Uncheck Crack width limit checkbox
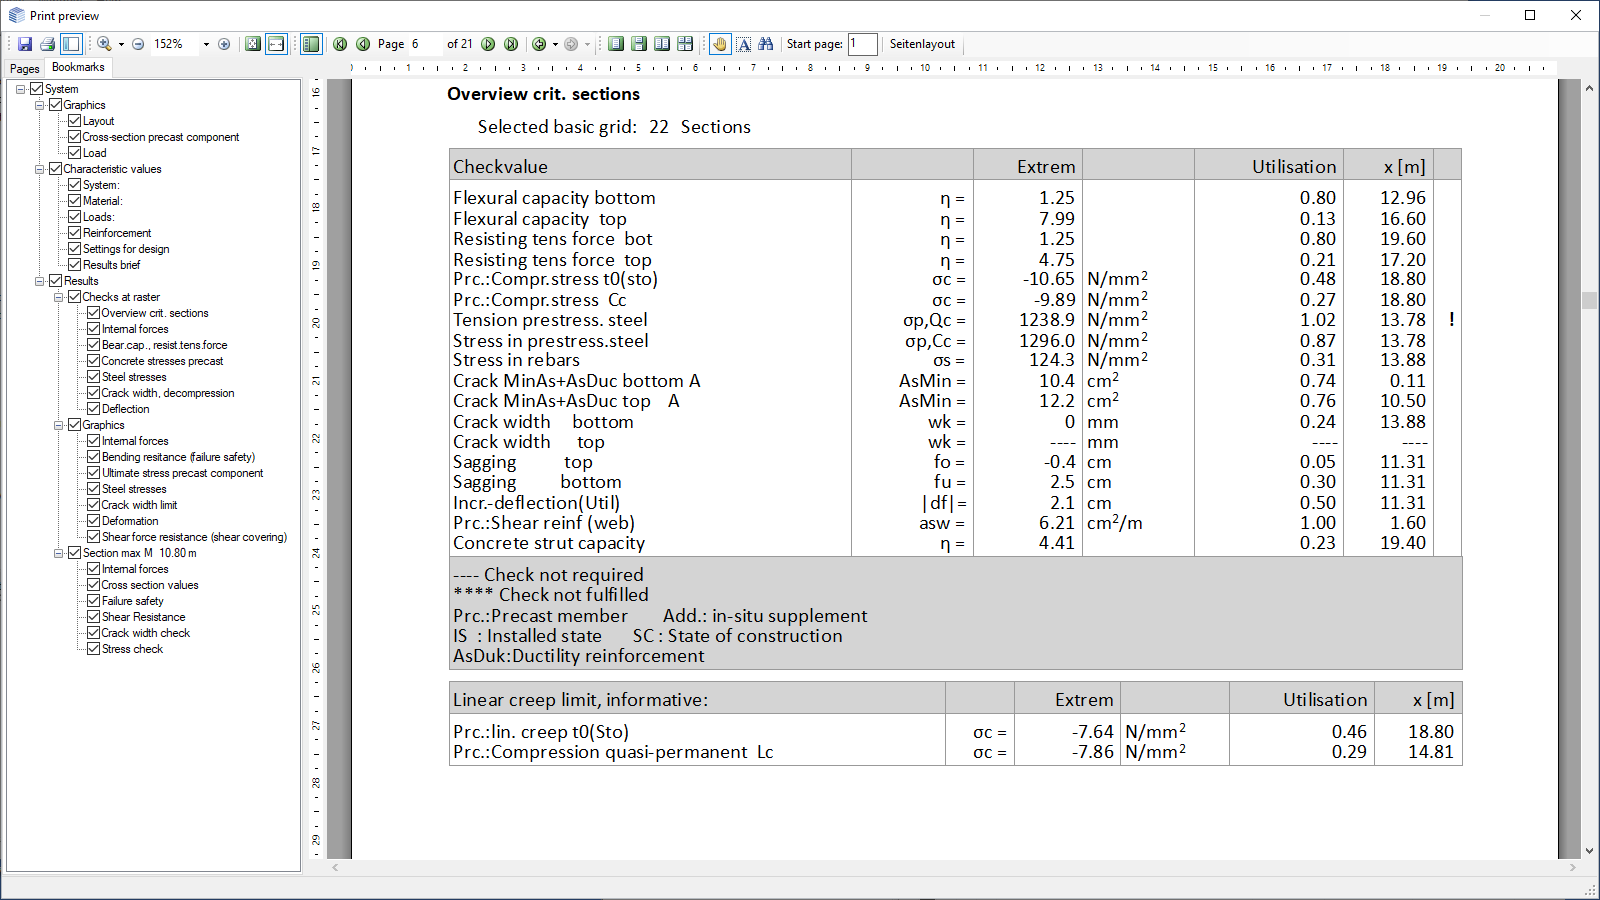 tap(93, 505)
